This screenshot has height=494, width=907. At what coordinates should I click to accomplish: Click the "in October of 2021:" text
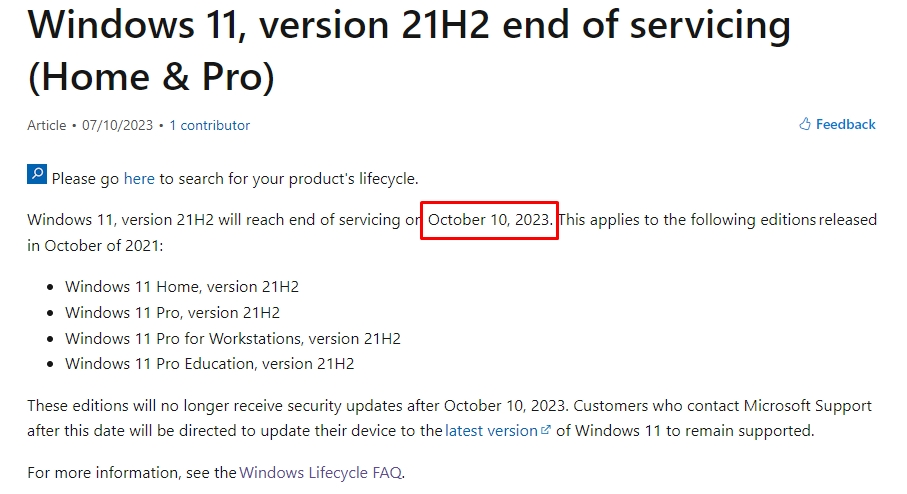95,246
